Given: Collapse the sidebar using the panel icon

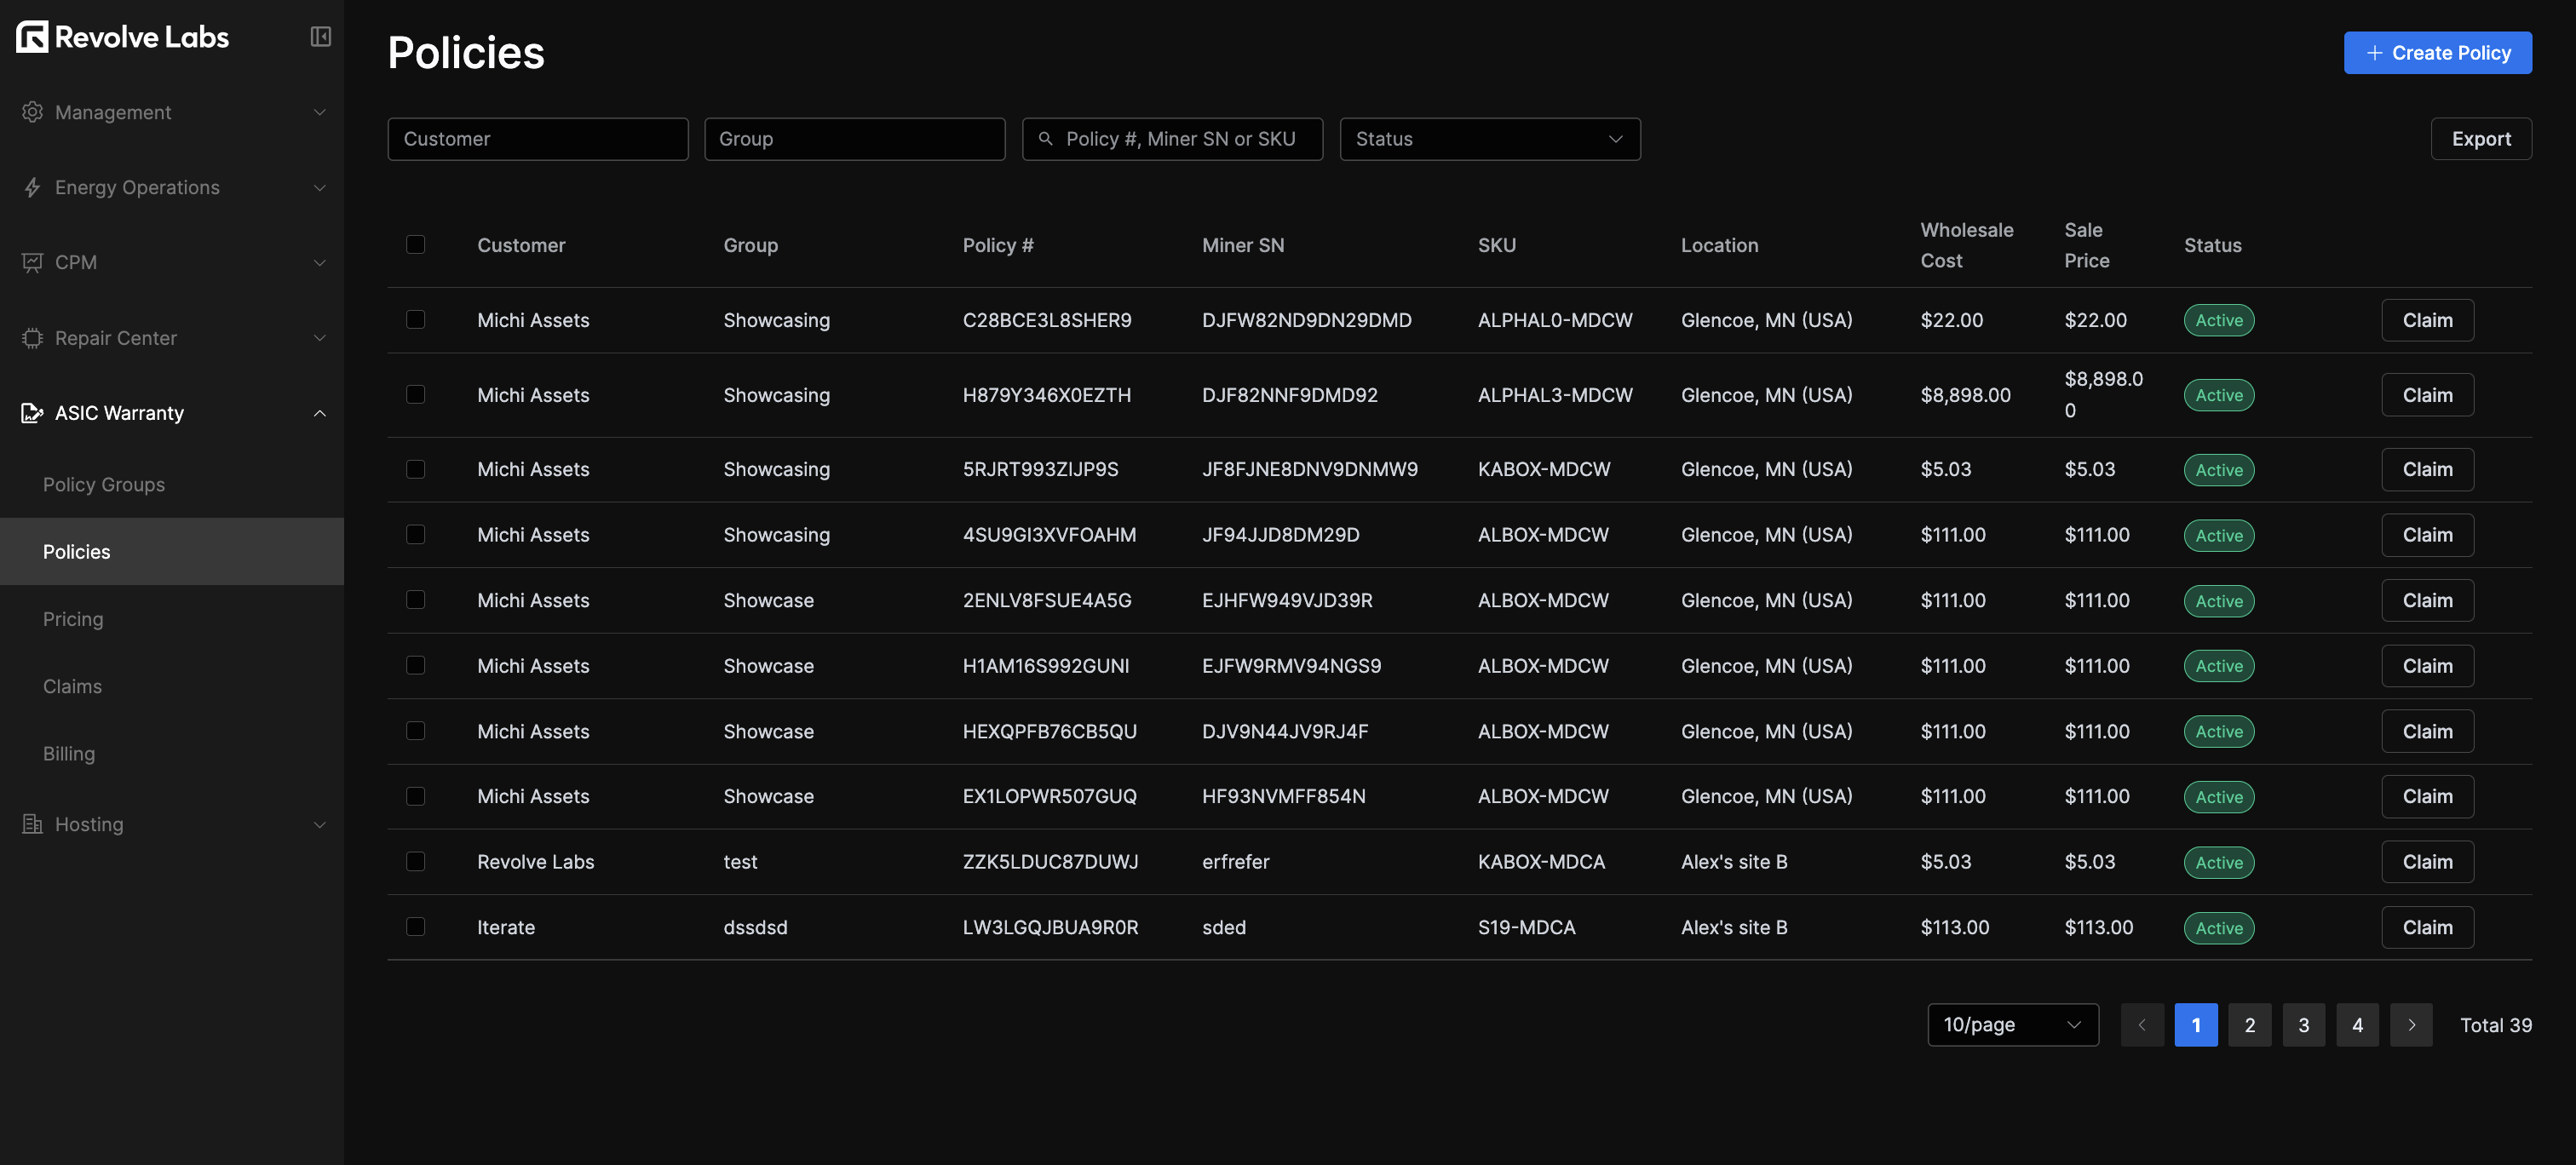Looking at the screenshot, I should click(320, 37).
